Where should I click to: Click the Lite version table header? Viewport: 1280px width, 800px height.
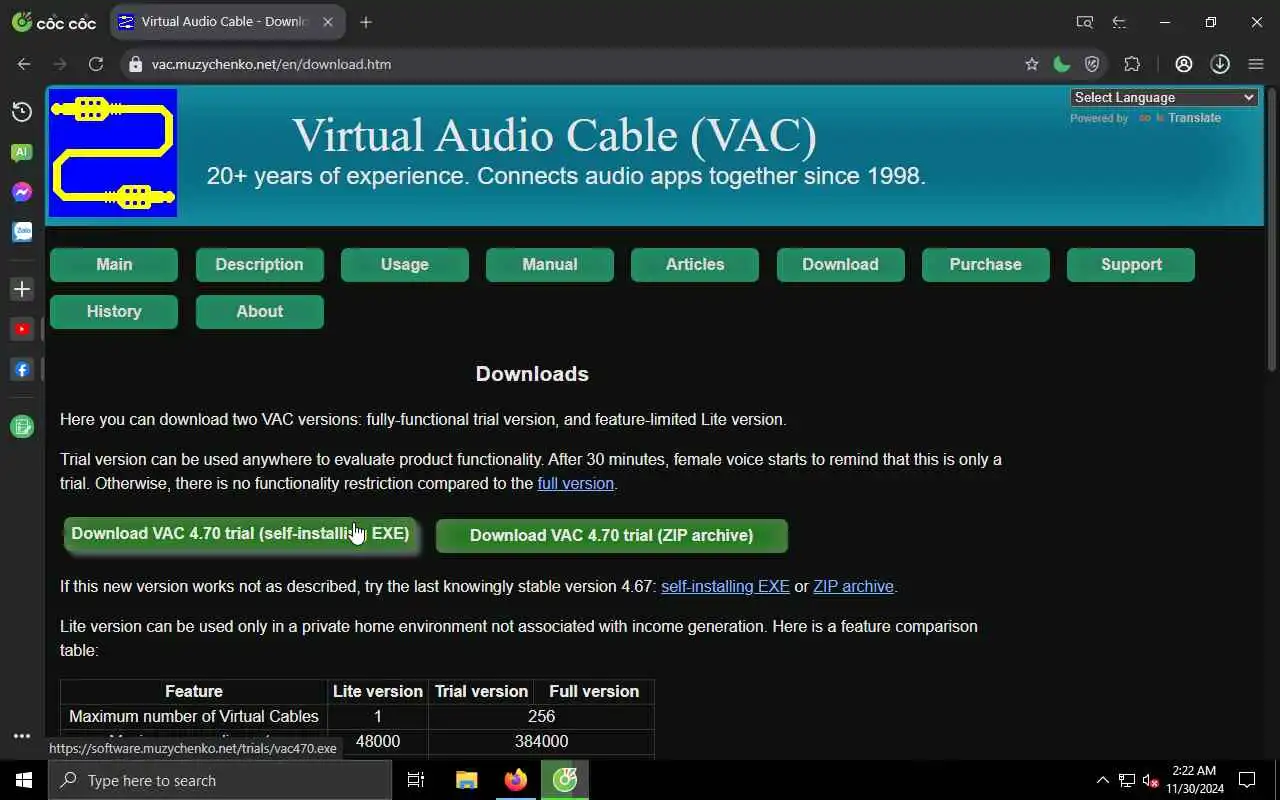point(378,692)
